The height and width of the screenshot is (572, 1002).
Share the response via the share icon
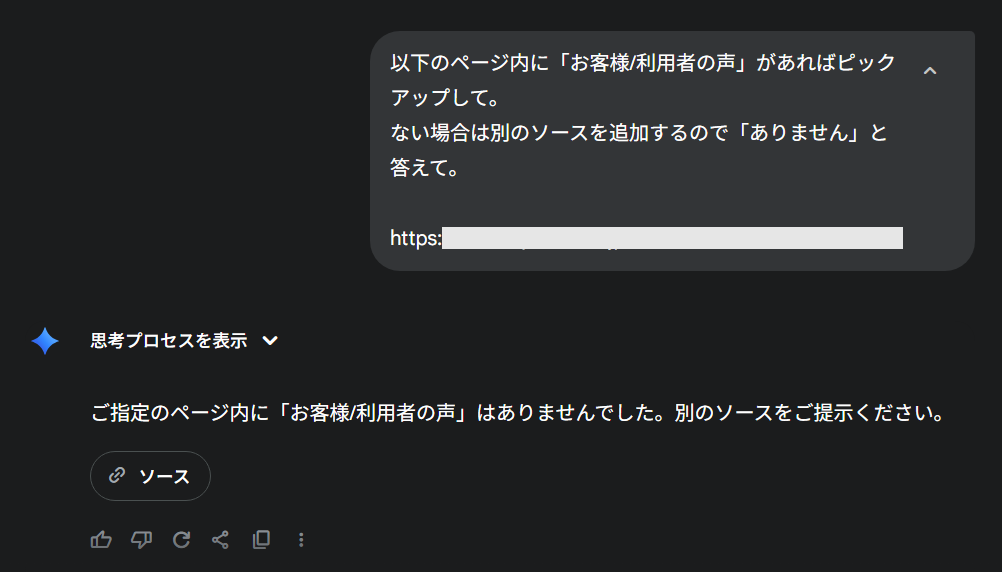[221, 540]
